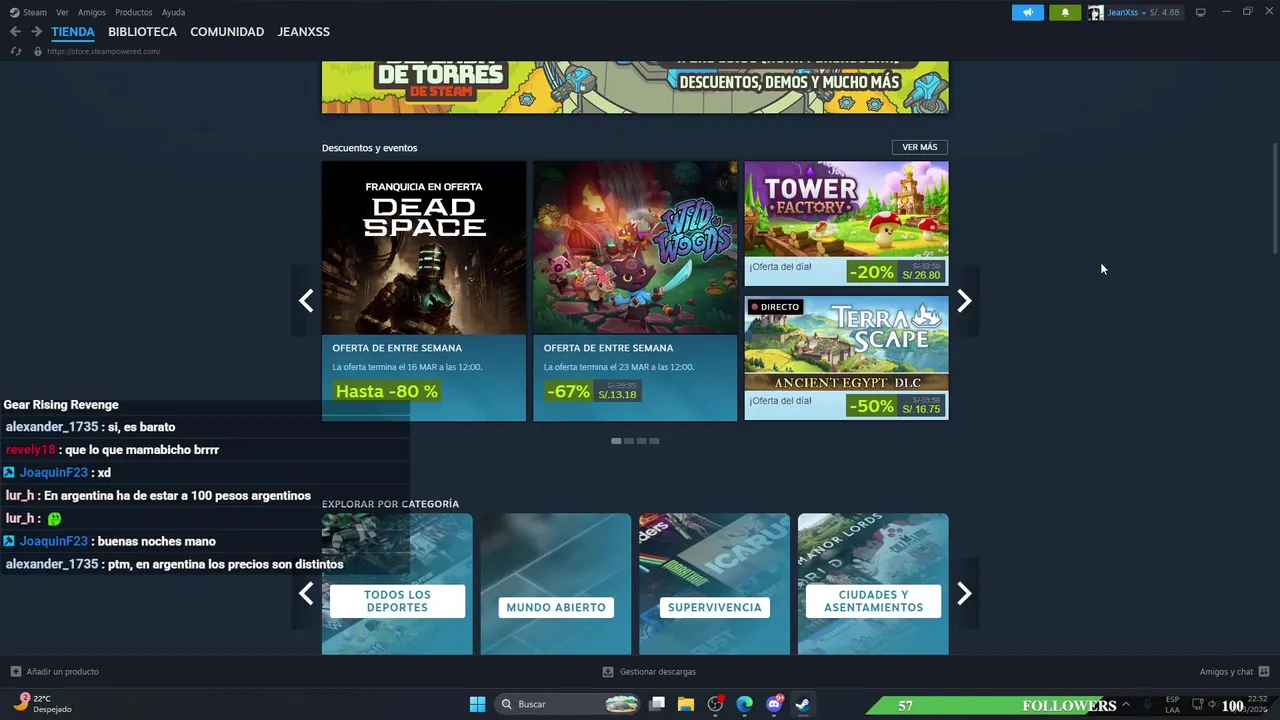
Task: Open the Ver menu
Action: point(62,12)
